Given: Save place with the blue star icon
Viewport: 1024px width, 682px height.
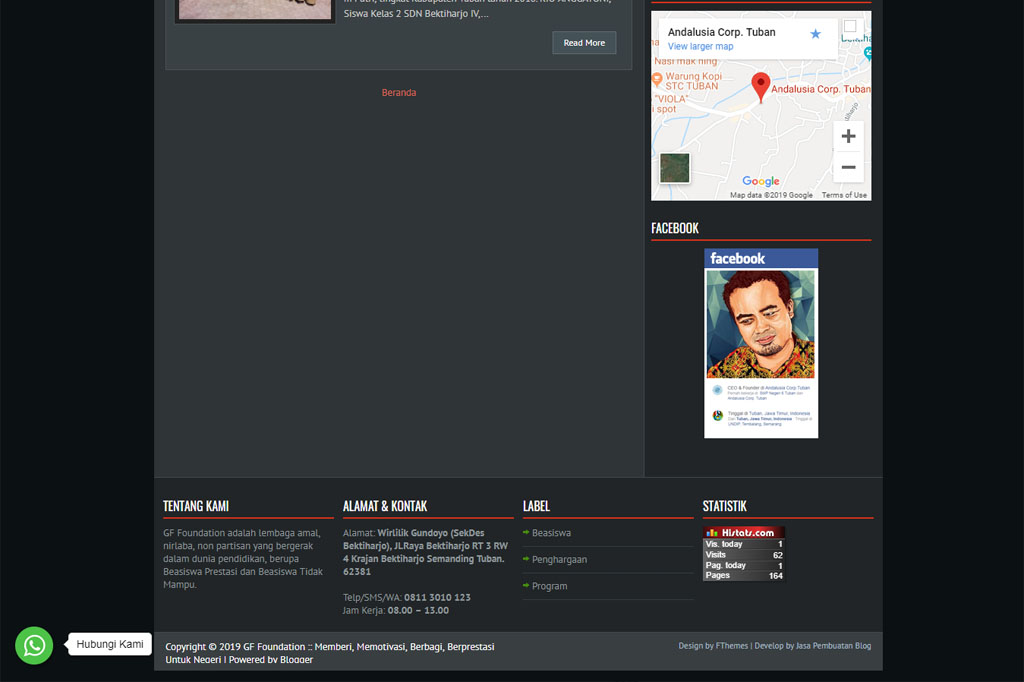Looking at the screenshot, I should pyautogui.click(x=815, y=34).
